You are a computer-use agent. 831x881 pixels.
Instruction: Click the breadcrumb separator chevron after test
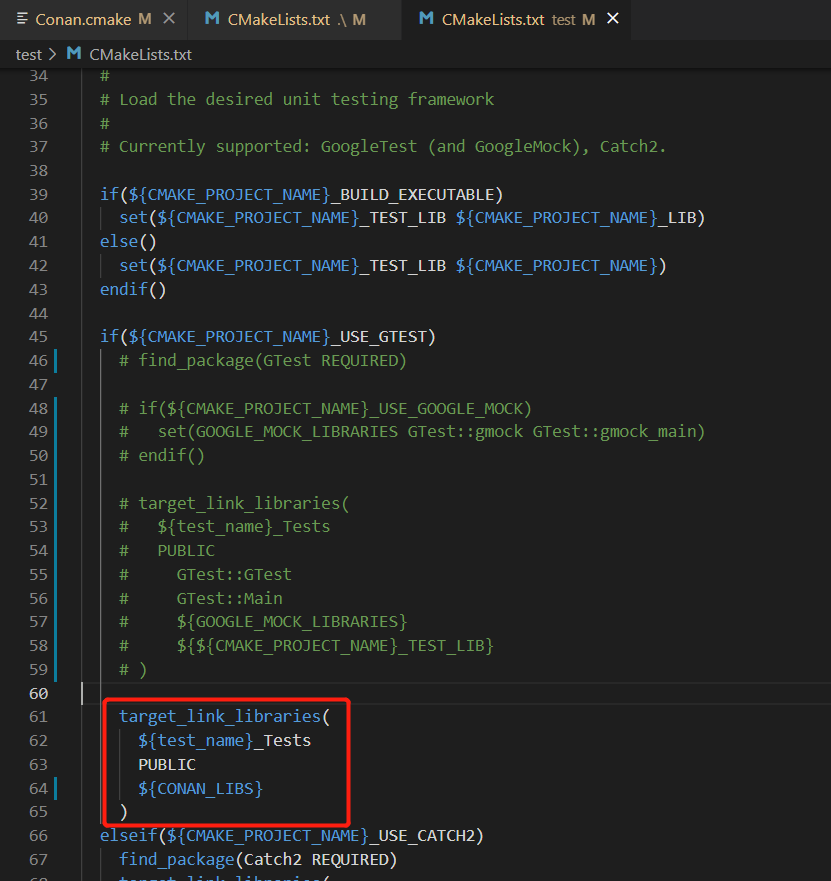[x=53, y=55]
